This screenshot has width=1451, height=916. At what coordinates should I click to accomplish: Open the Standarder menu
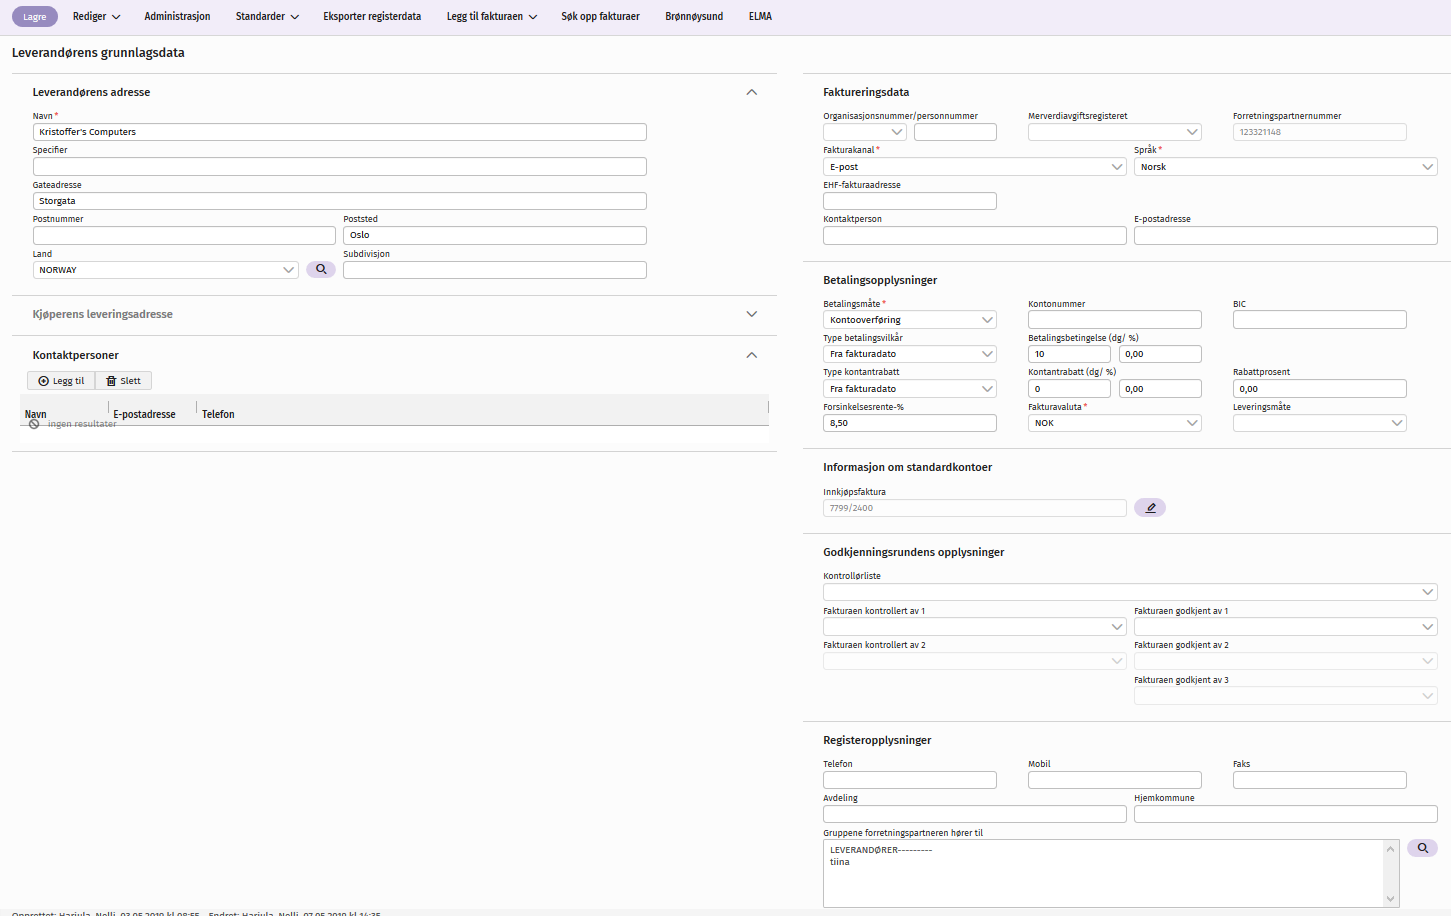[x=267, y=17]
